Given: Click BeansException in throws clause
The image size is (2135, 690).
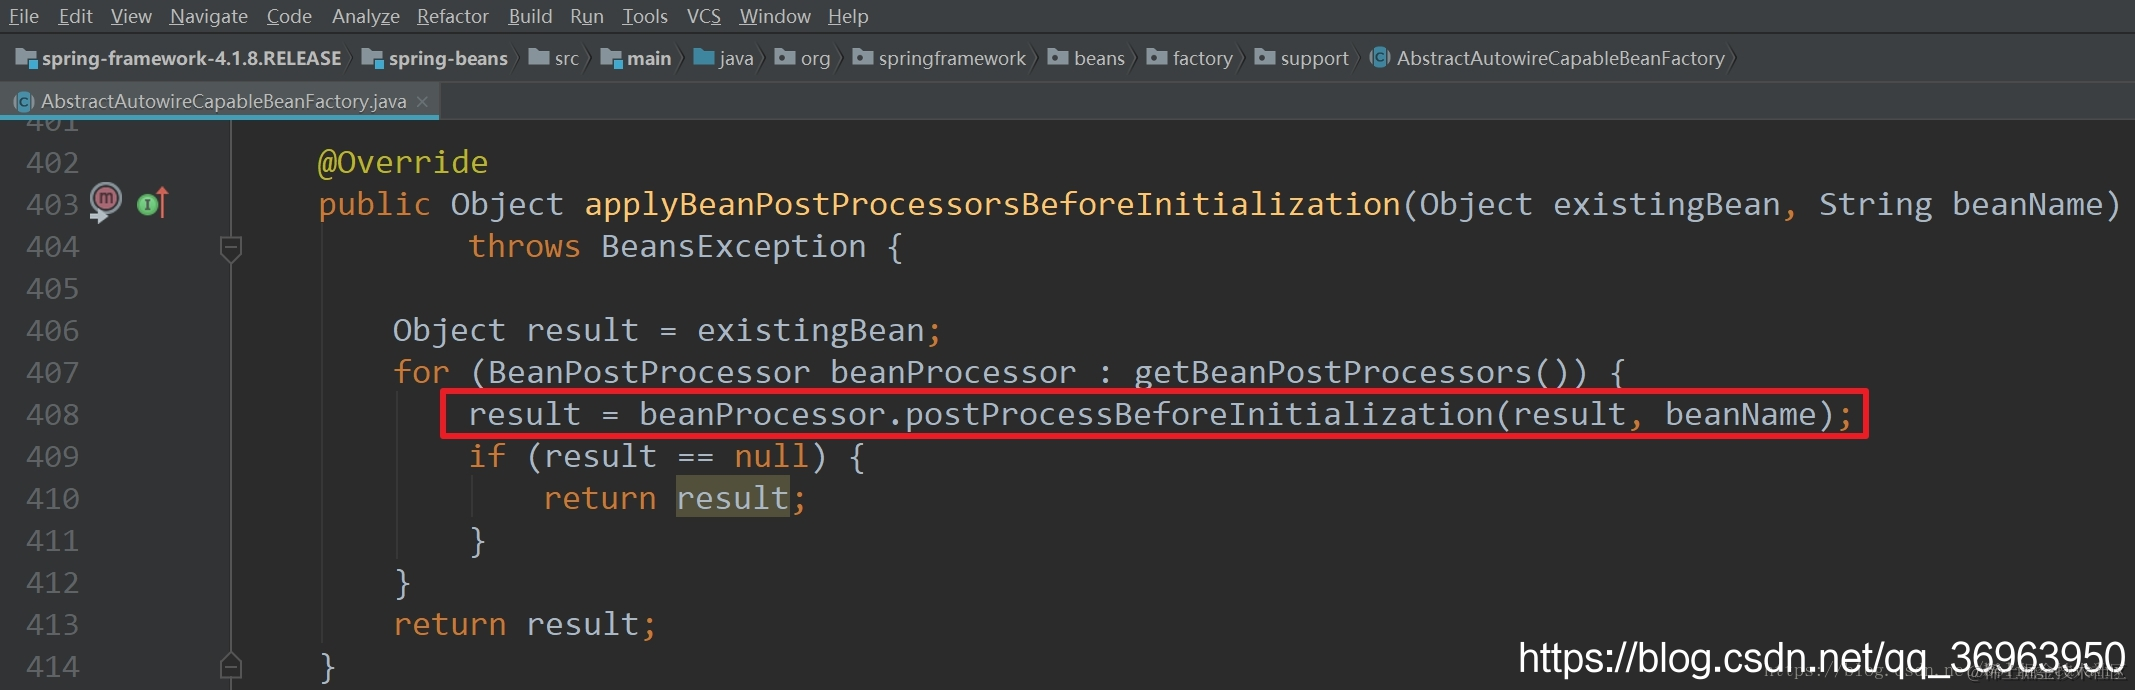Looking at the screenshot, I should click(733, 246).
